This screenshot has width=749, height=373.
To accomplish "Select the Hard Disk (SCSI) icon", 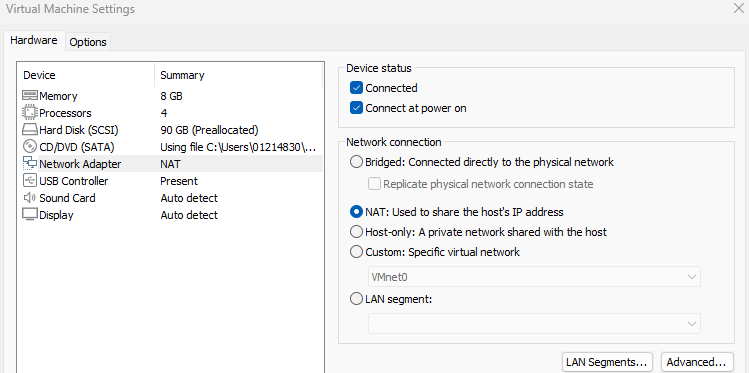I will tap(30, 129).
